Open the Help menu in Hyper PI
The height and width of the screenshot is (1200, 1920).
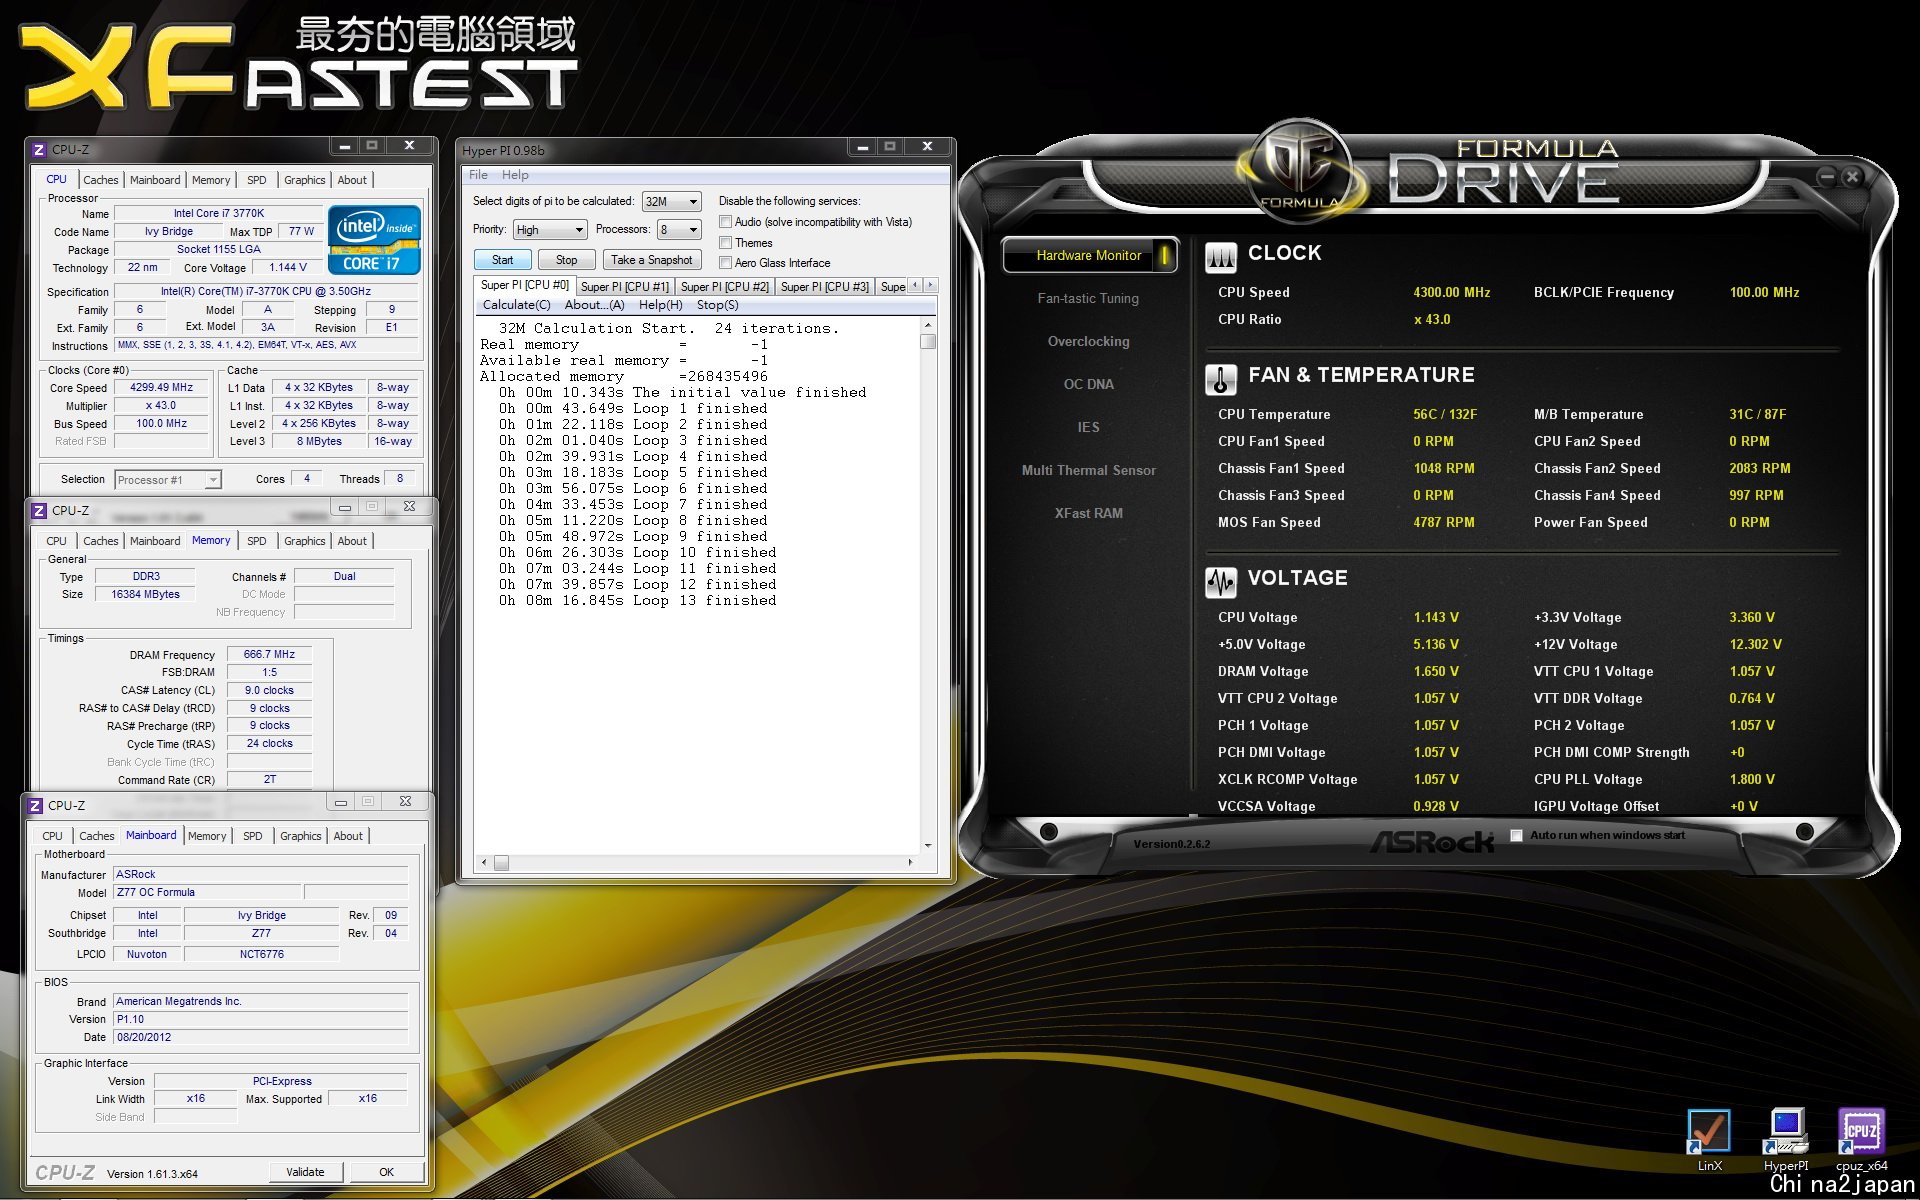tap(515, 175)
